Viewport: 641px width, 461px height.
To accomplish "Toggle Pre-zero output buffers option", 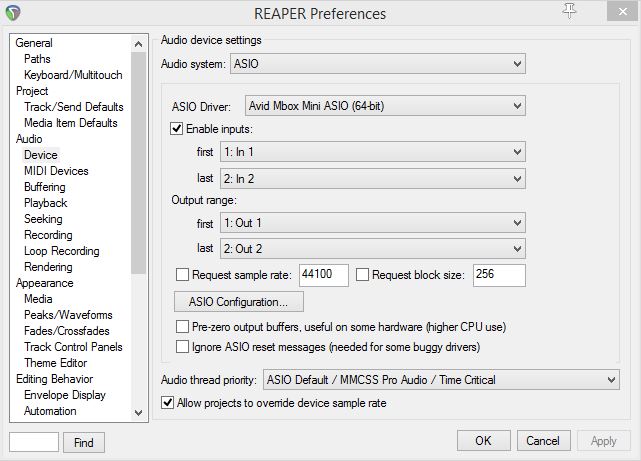I will [x=182, y=327].
